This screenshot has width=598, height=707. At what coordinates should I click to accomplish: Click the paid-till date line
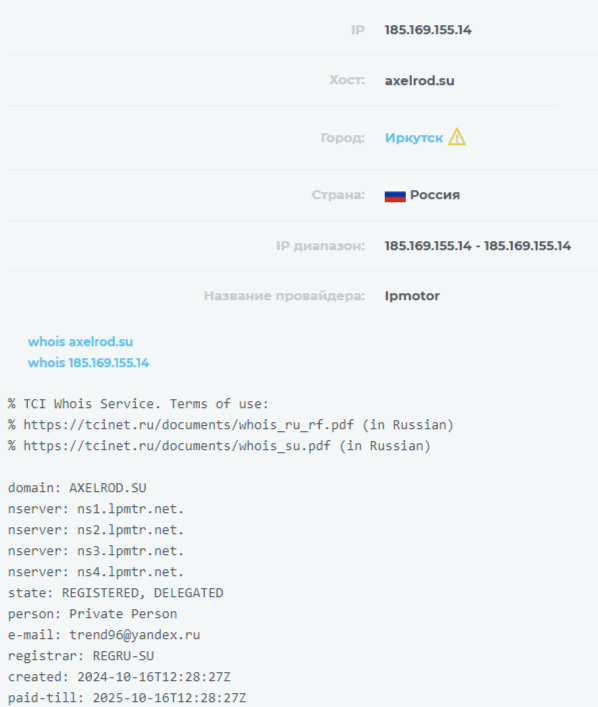[127, 698]
